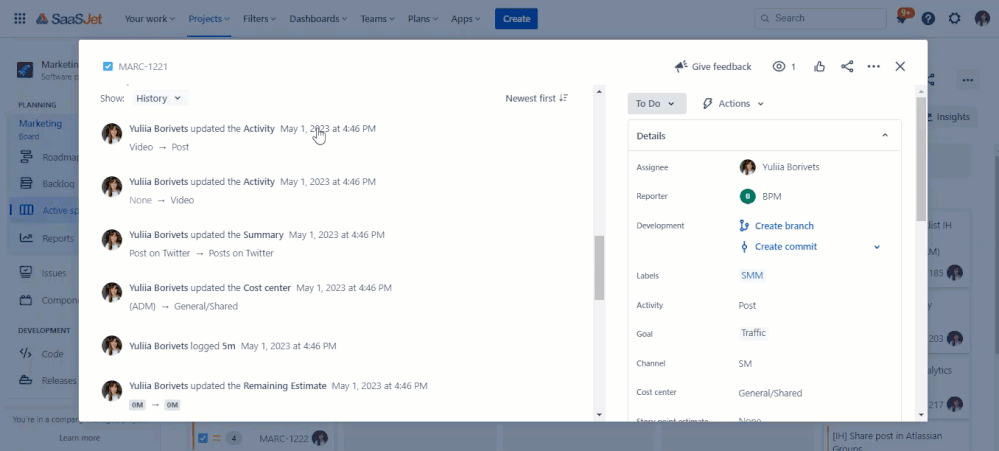Open the user profile avatar in top bar
The image size is (999, 451).
(x=982, y=18)
